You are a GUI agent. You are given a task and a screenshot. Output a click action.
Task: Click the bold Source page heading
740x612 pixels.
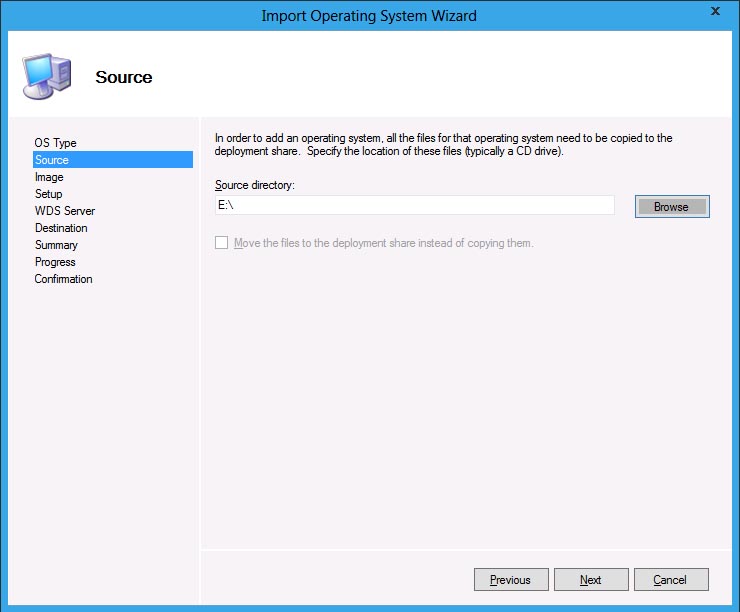click(x=124, y=77)
